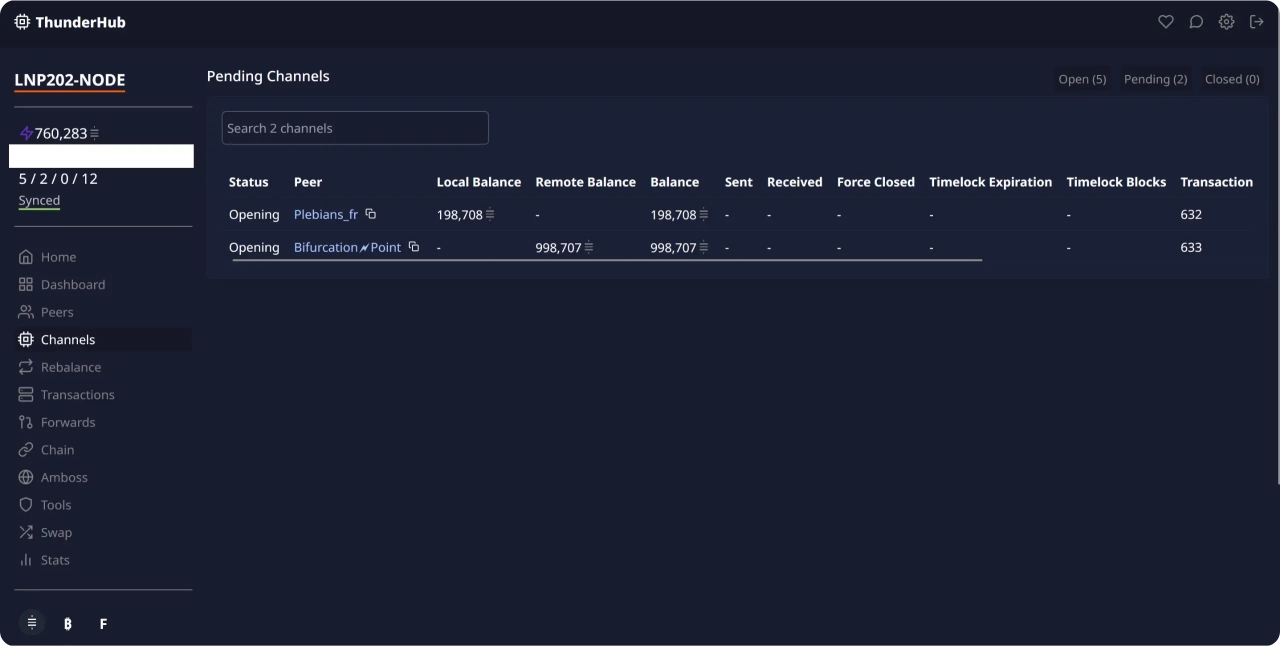The width and height of the screenshot is (1280, 646).
Task: Click the ThunderHub logo
Action: tap(70, 22)
